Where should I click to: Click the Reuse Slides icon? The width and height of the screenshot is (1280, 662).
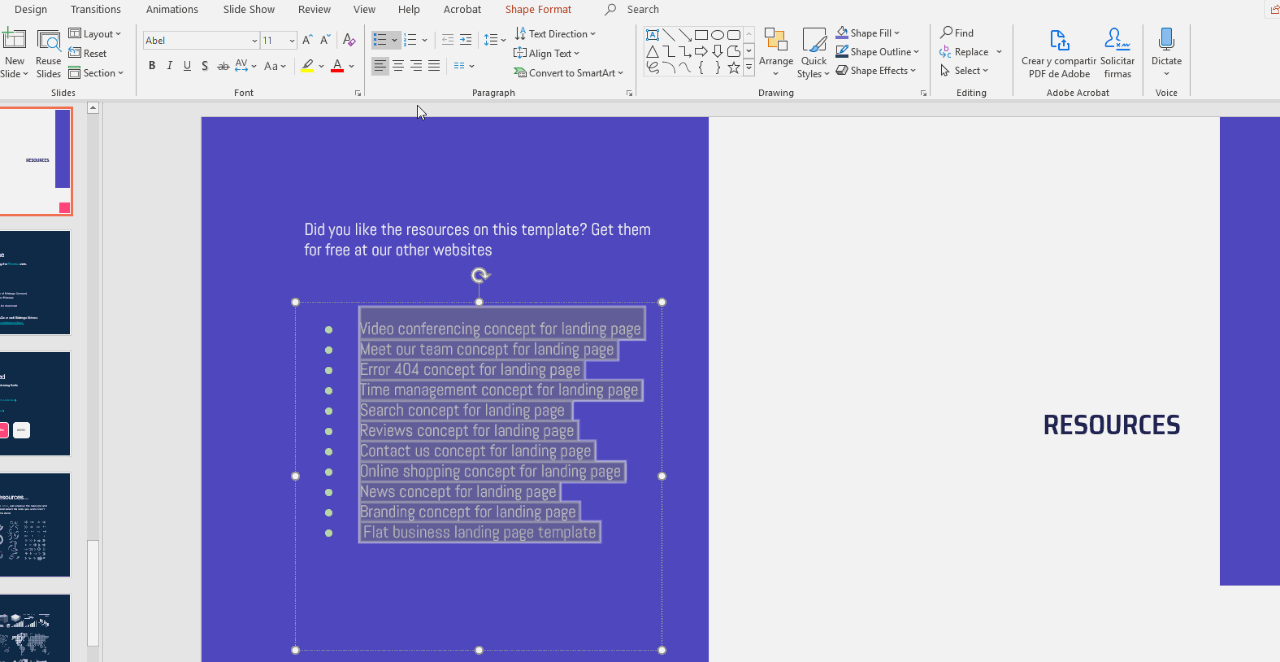click(48, 53)
